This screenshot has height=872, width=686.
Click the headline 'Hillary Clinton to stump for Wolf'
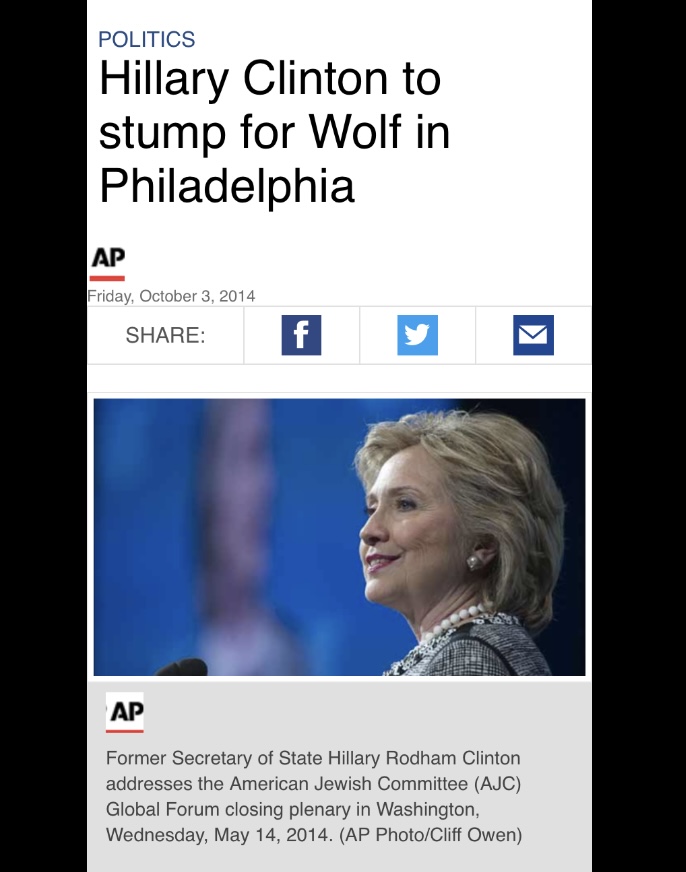pyautogui.click(x=275, y=105)
